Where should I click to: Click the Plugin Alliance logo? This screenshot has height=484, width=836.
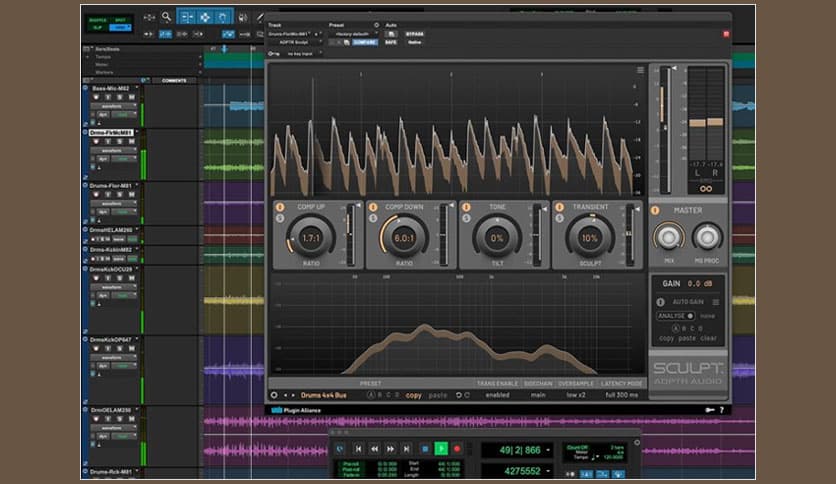click(x=296, y=410)
